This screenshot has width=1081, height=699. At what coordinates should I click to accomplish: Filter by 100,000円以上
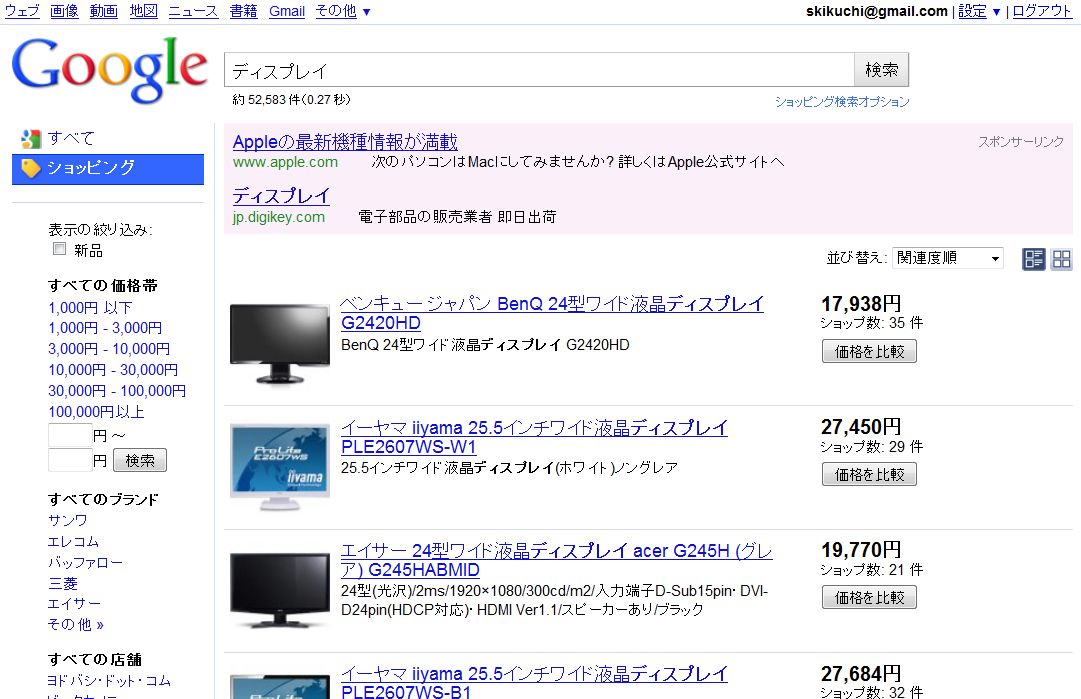click(x=96, y=412)
